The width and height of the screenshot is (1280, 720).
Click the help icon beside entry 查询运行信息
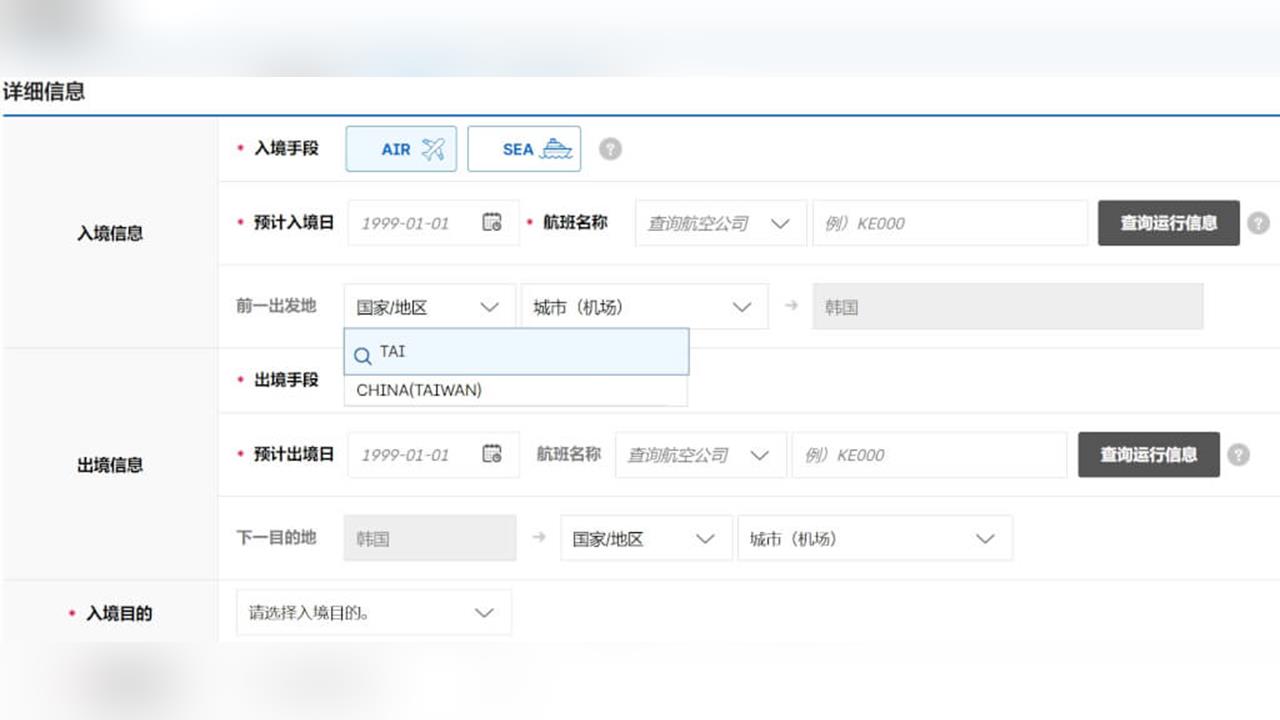[1258, 223]
